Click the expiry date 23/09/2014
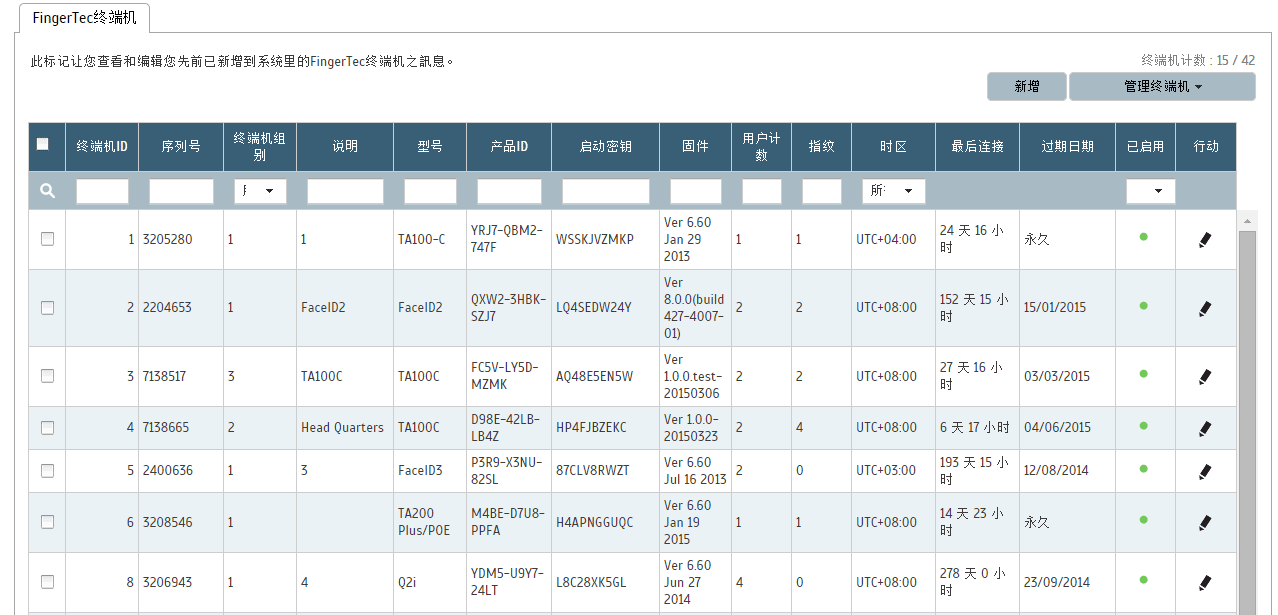This screenshot has width=1278, height=615. 1057,582
